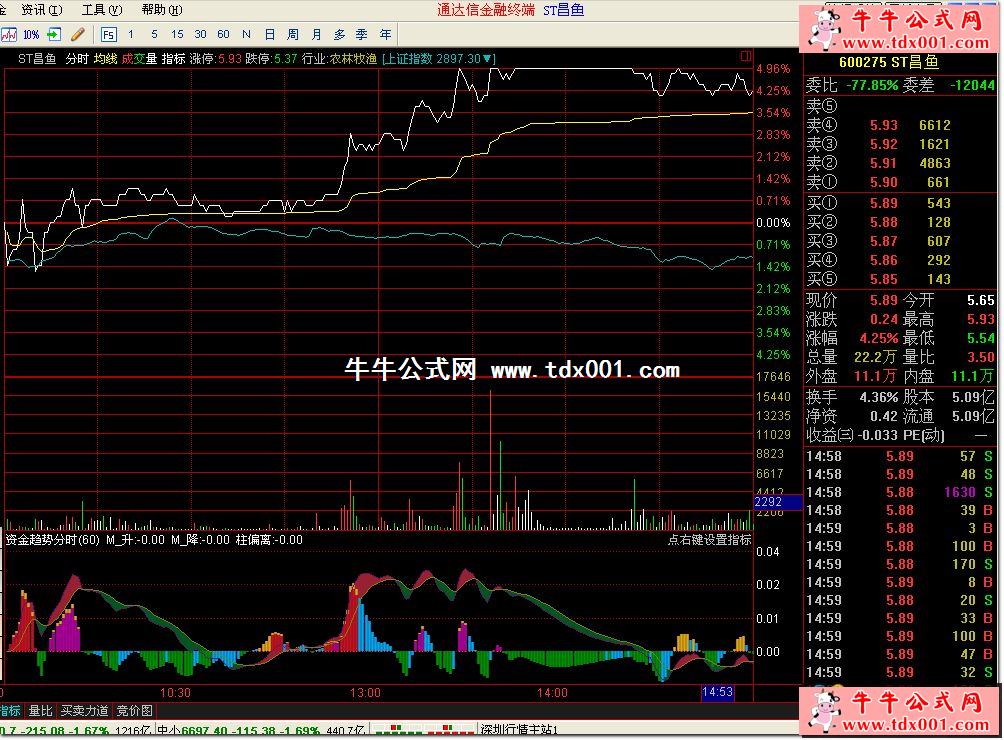The height and width of the screenshot is (740, 1004).
Task: Click the tick row with volume 1630
Action: (900, 492)
